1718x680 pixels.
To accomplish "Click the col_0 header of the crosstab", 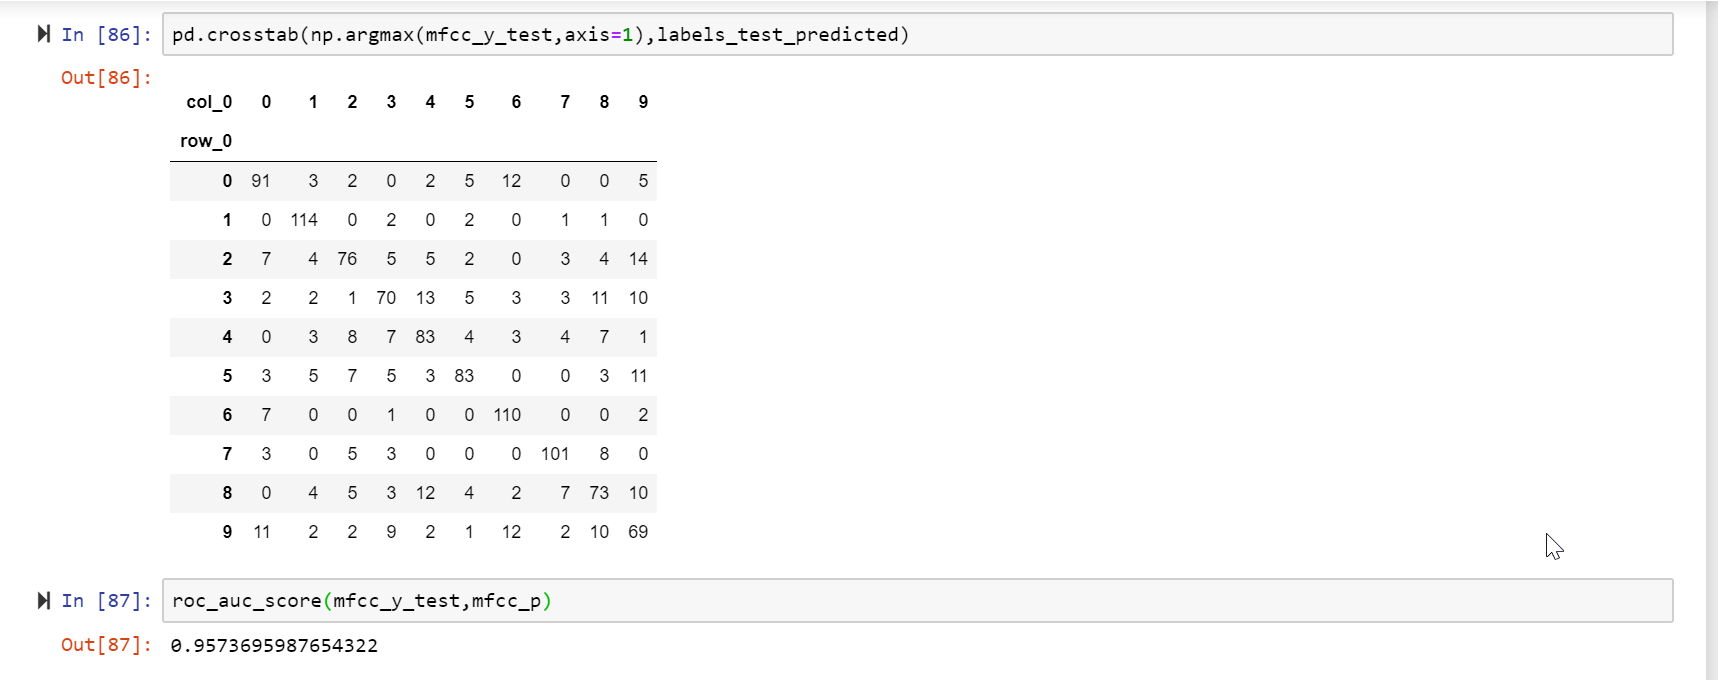I will [209, 101].
